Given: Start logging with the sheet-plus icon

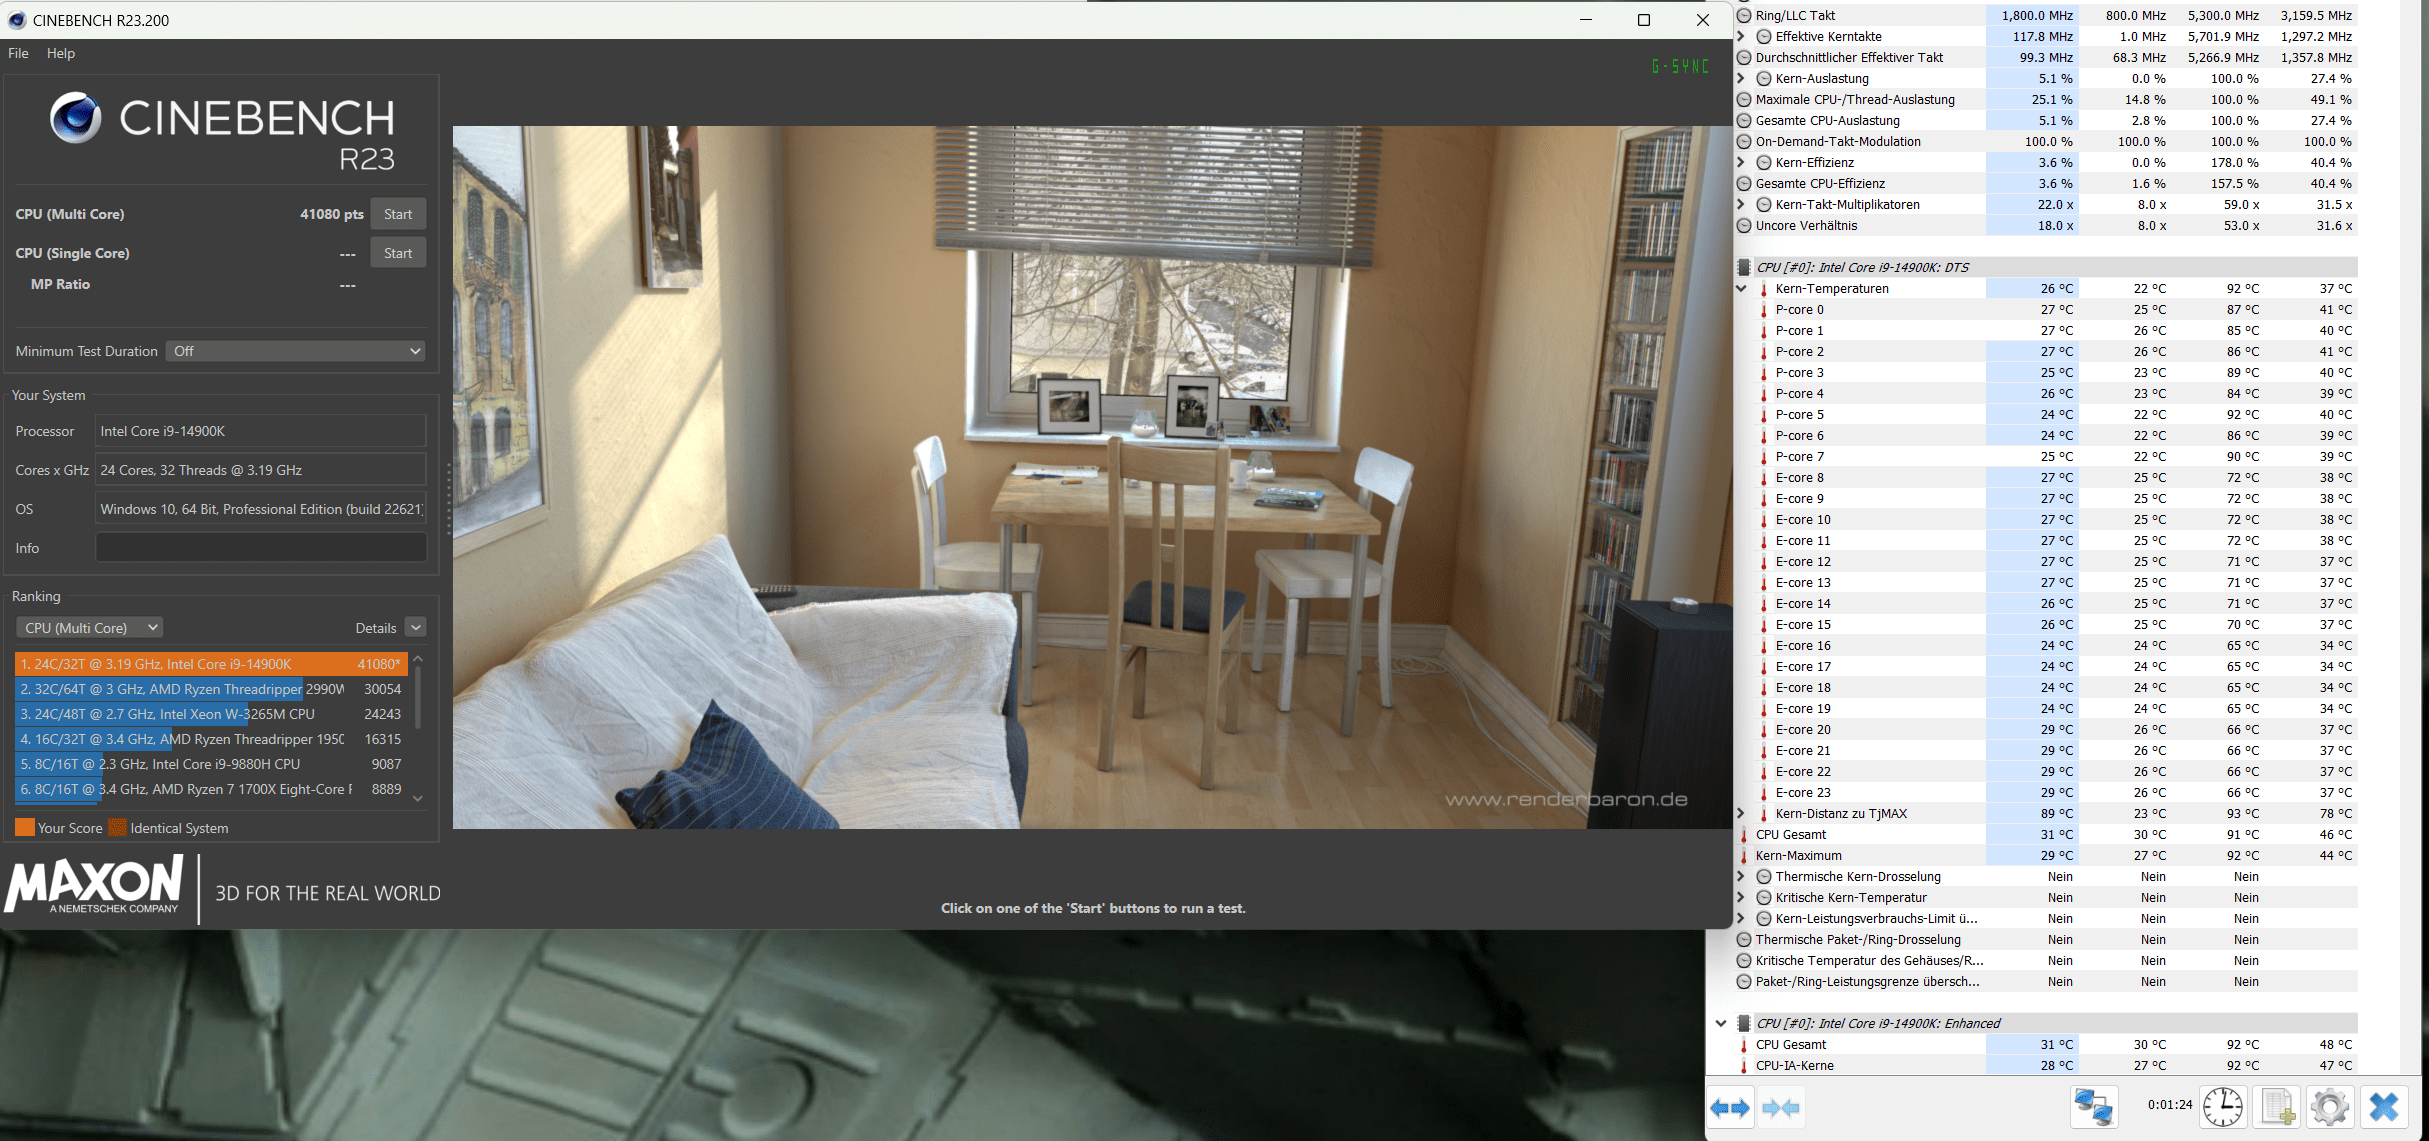Looking at the screenshot, I should click(x=2277, y=1107).
